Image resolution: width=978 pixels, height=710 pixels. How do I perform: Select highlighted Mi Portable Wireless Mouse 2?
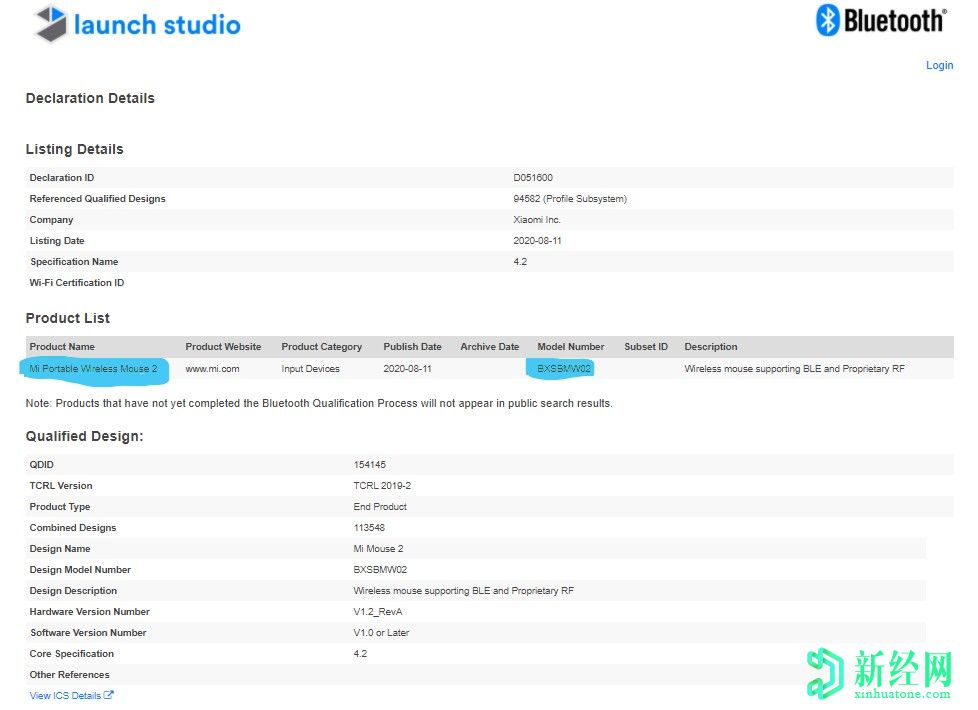[x=93, y=369]
